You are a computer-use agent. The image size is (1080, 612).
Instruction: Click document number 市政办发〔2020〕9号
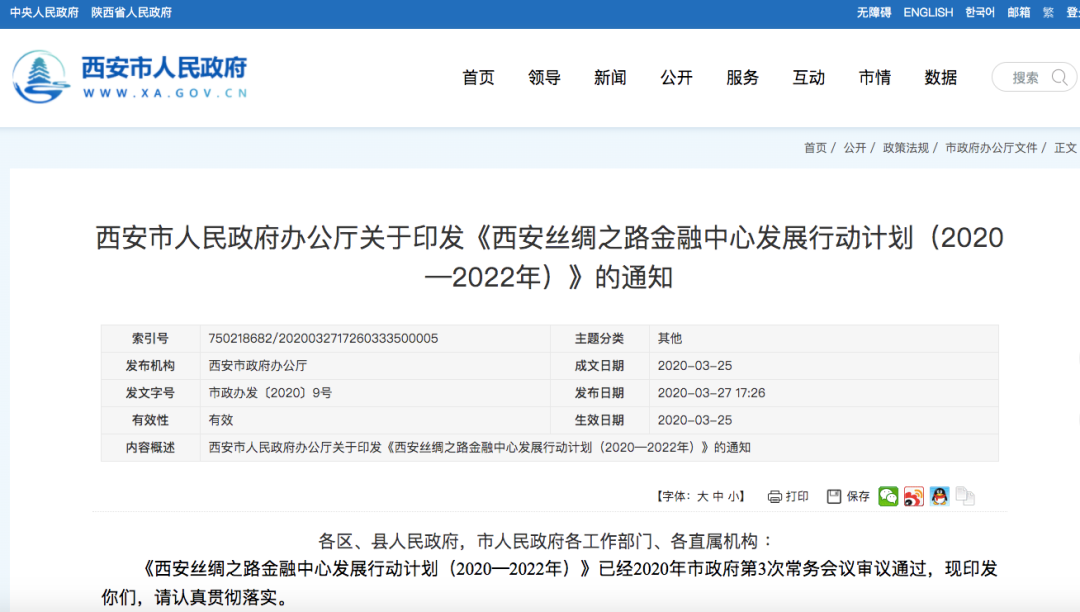pos(270,392)
